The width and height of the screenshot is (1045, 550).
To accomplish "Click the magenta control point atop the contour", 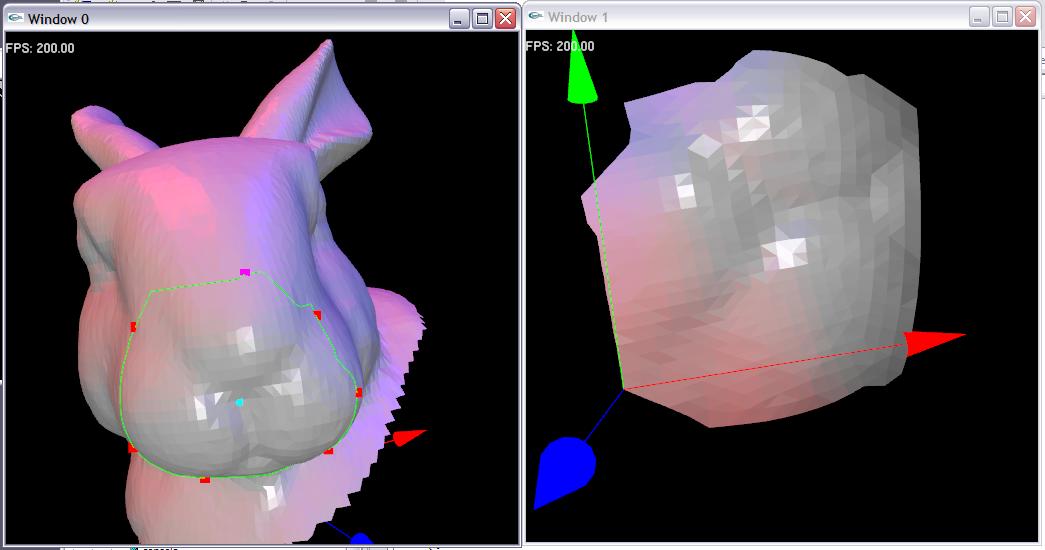I will [245, 272].
